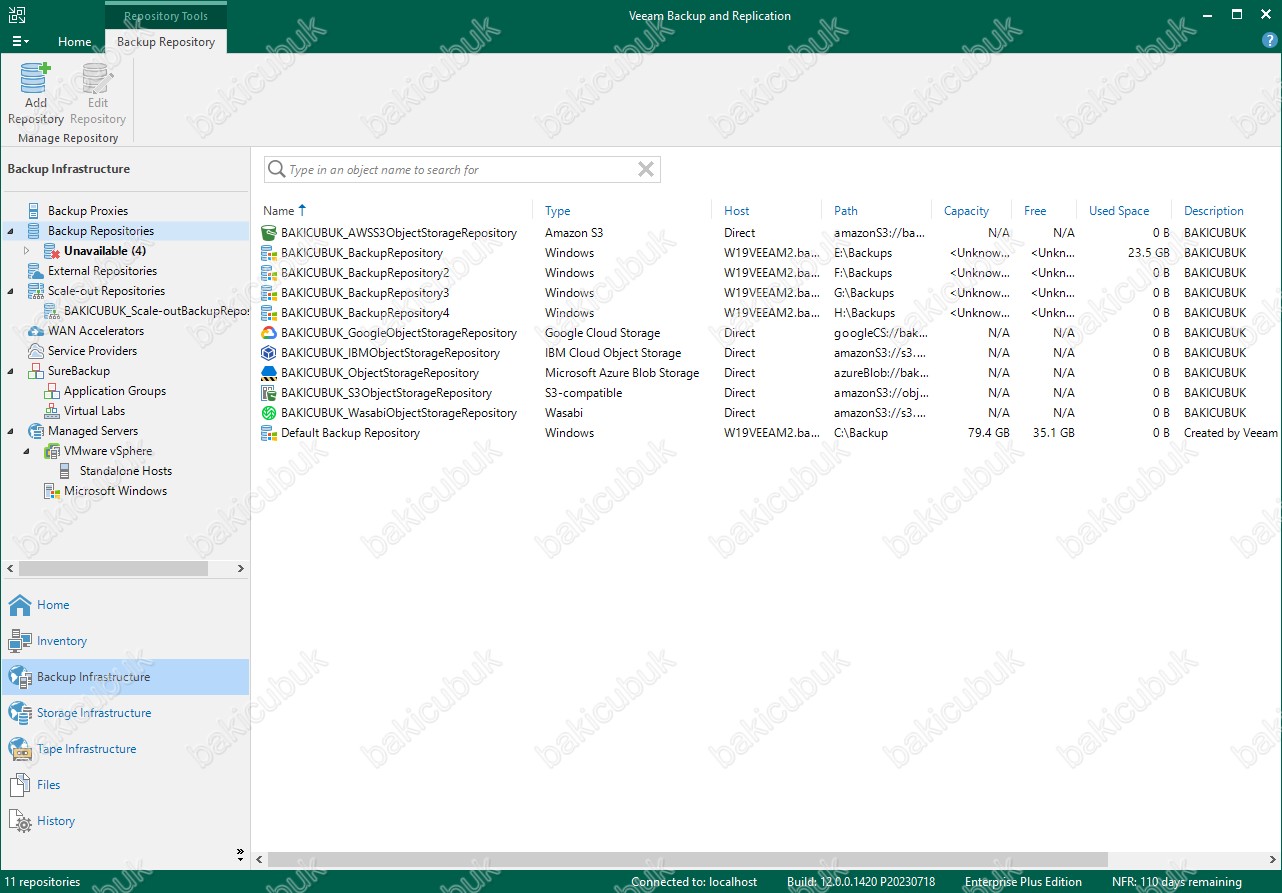Click the Wasabi repository row icon

[268, 413]
